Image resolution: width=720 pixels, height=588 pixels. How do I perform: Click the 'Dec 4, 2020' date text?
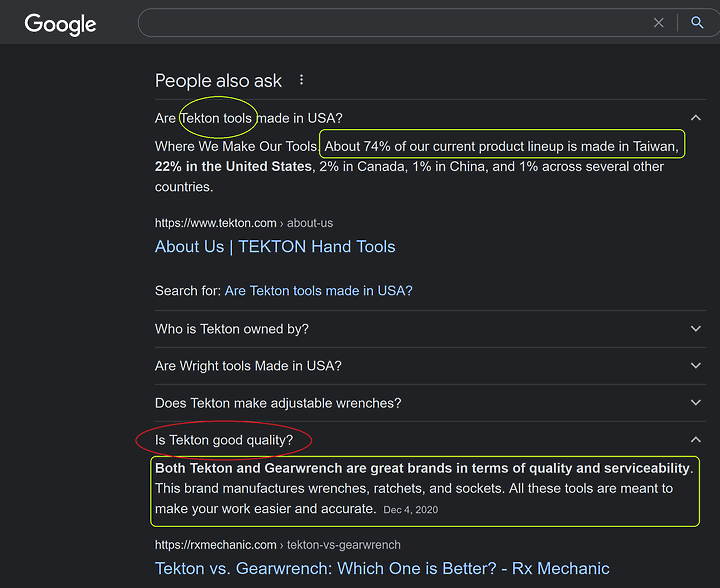(x=411, y=510)
